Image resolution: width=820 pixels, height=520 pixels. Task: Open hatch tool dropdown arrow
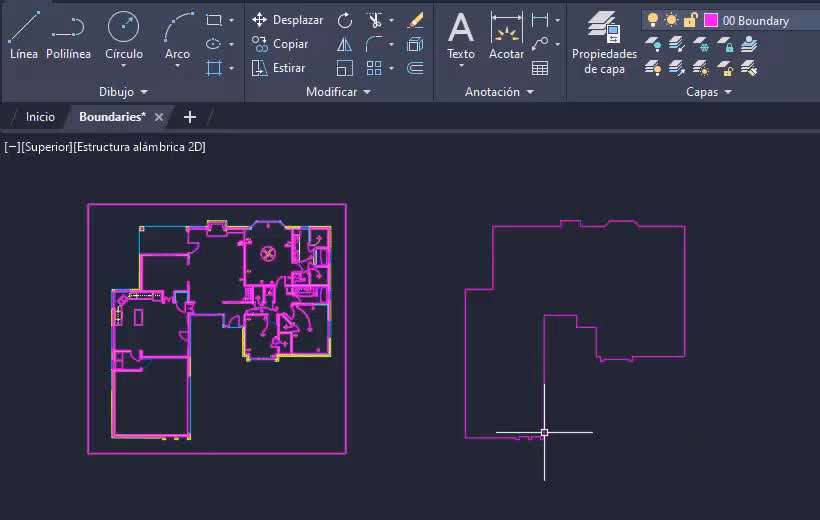point(231,68)
